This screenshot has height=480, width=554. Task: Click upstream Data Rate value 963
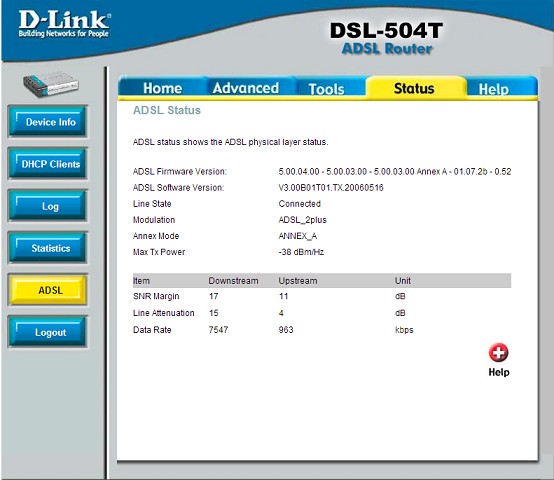click(286, 330)
